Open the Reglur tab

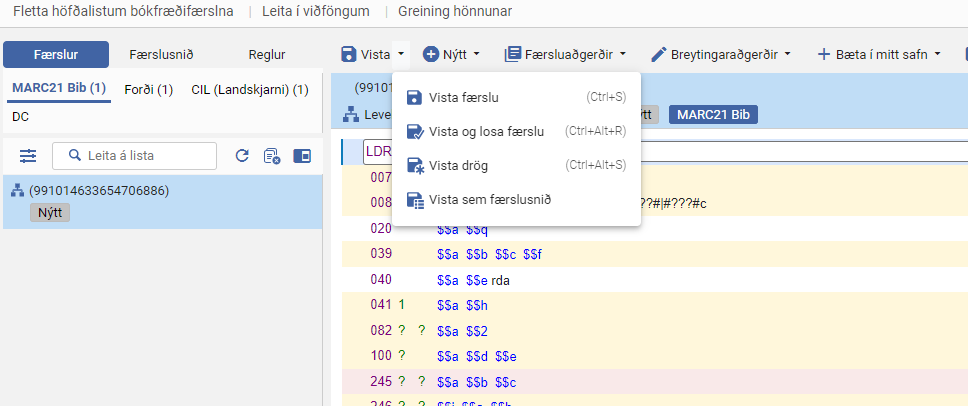[267, 54]
